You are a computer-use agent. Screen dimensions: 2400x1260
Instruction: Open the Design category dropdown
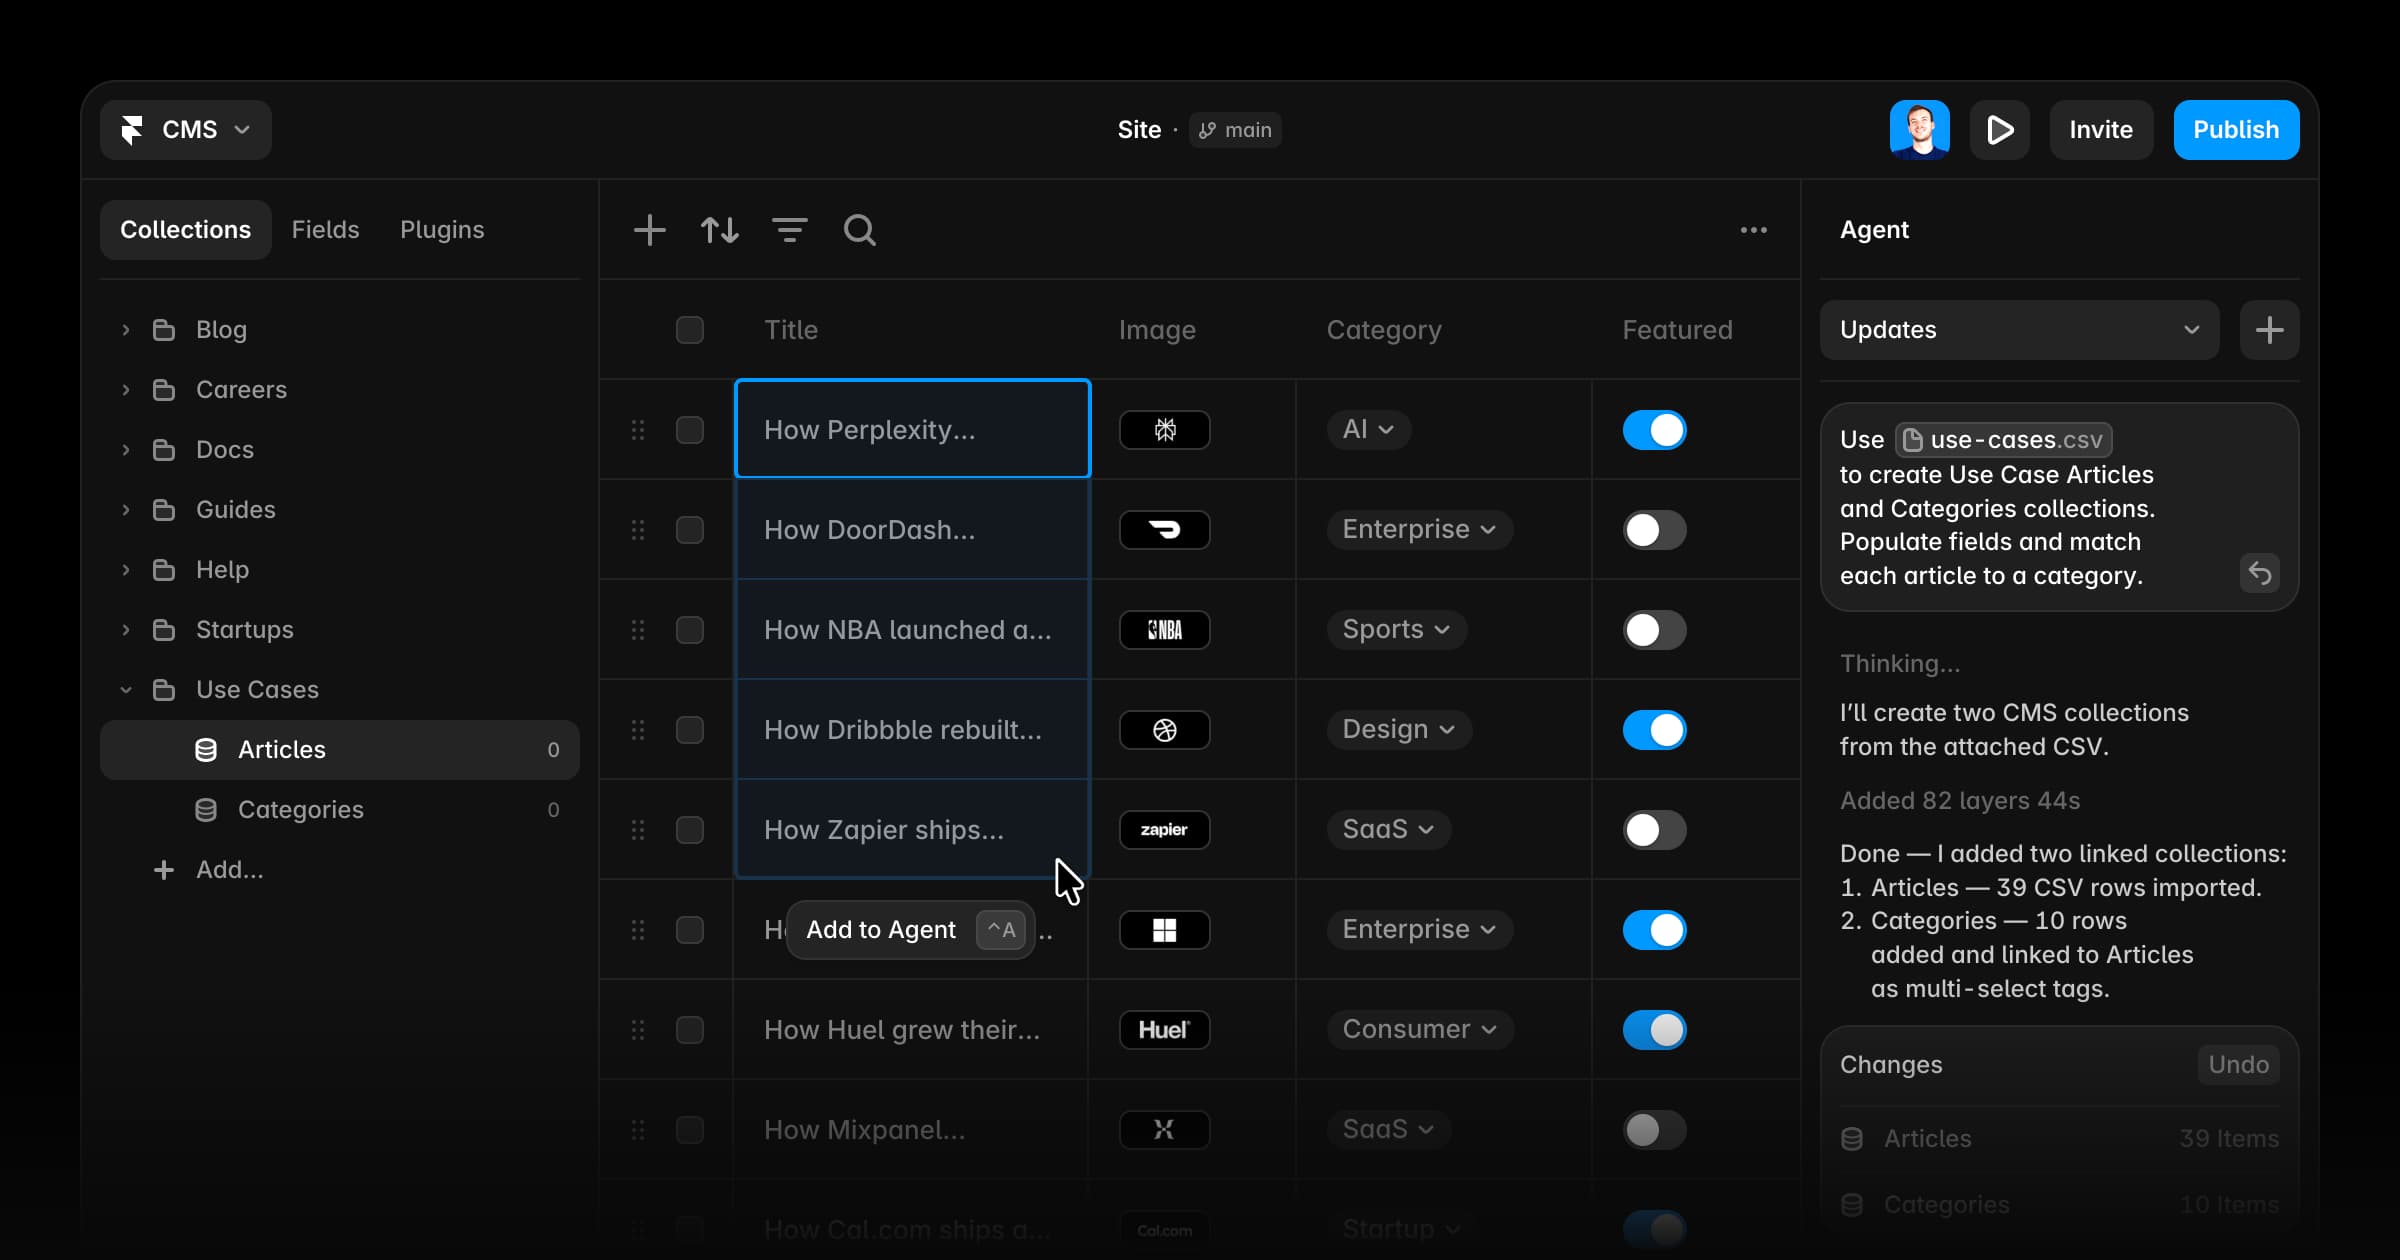pos(1399,730)
